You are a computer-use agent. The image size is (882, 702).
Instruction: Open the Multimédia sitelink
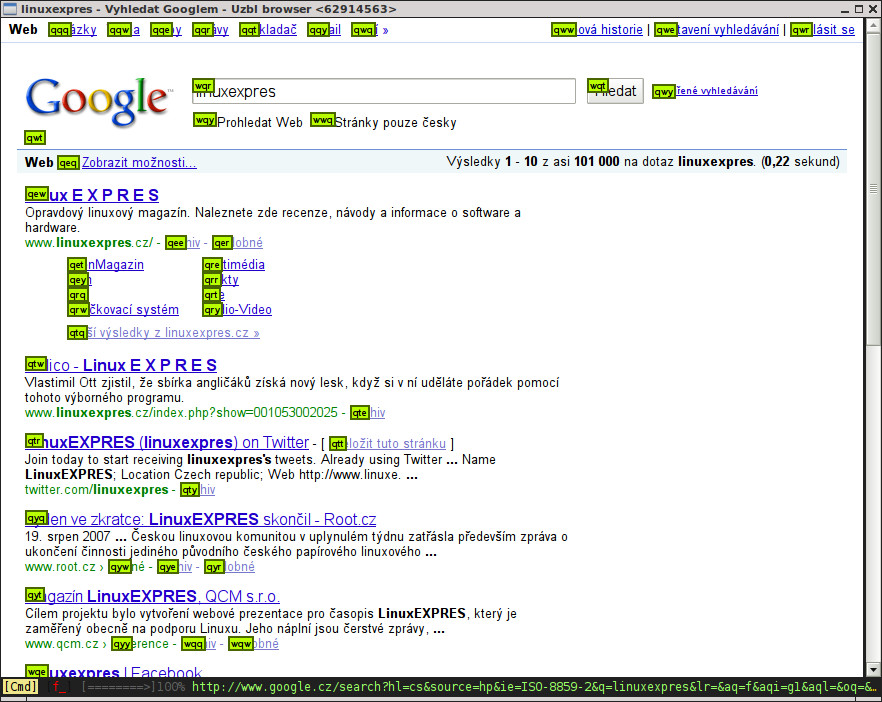(234, 264)
